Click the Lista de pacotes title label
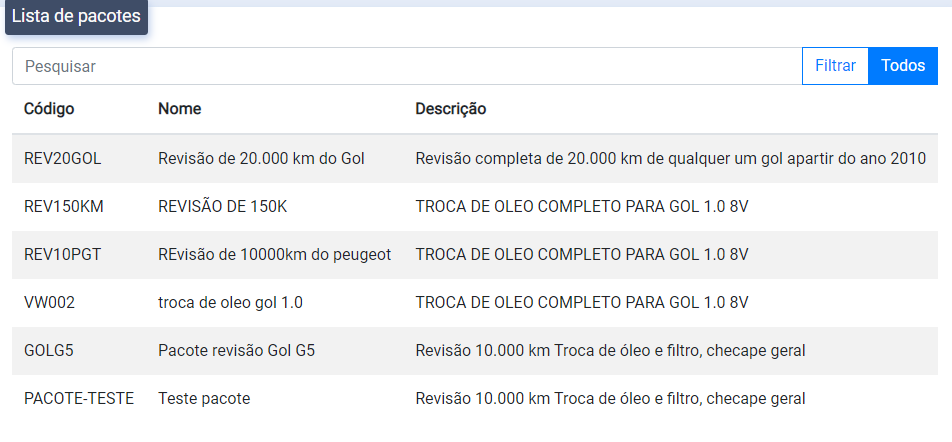952x442 pixels. coord(76,17)
